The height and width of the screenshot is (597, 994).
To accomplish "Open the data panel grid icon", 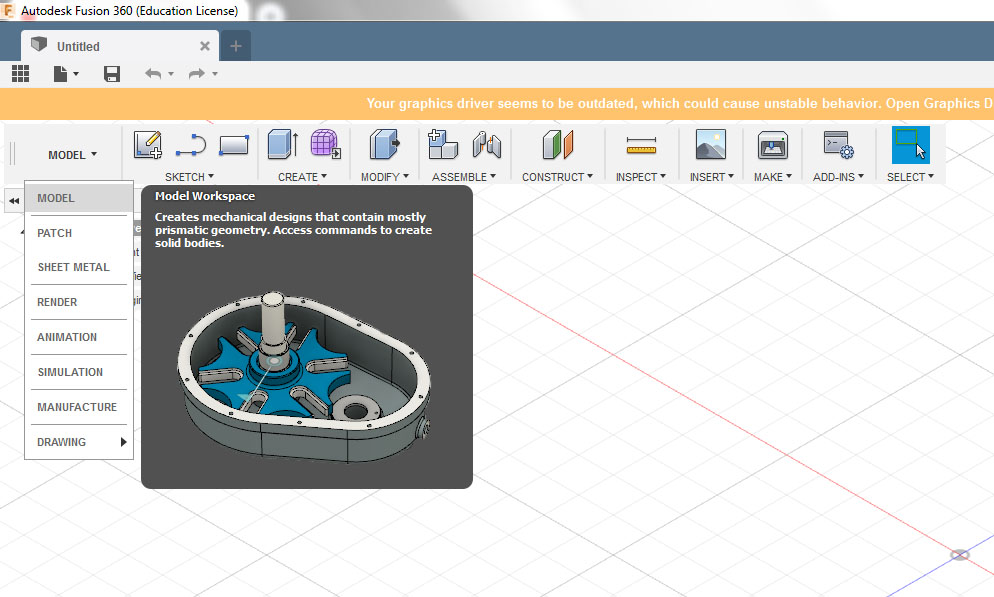I will (20, 74).
